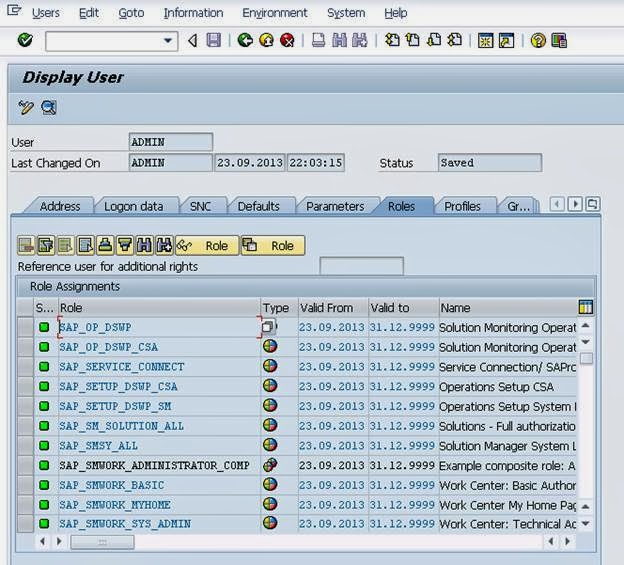Viewport: 624px width, 565px height.
Task: Click the Previous Page icon
Action: pyautogui.click(x=413, y=40)
